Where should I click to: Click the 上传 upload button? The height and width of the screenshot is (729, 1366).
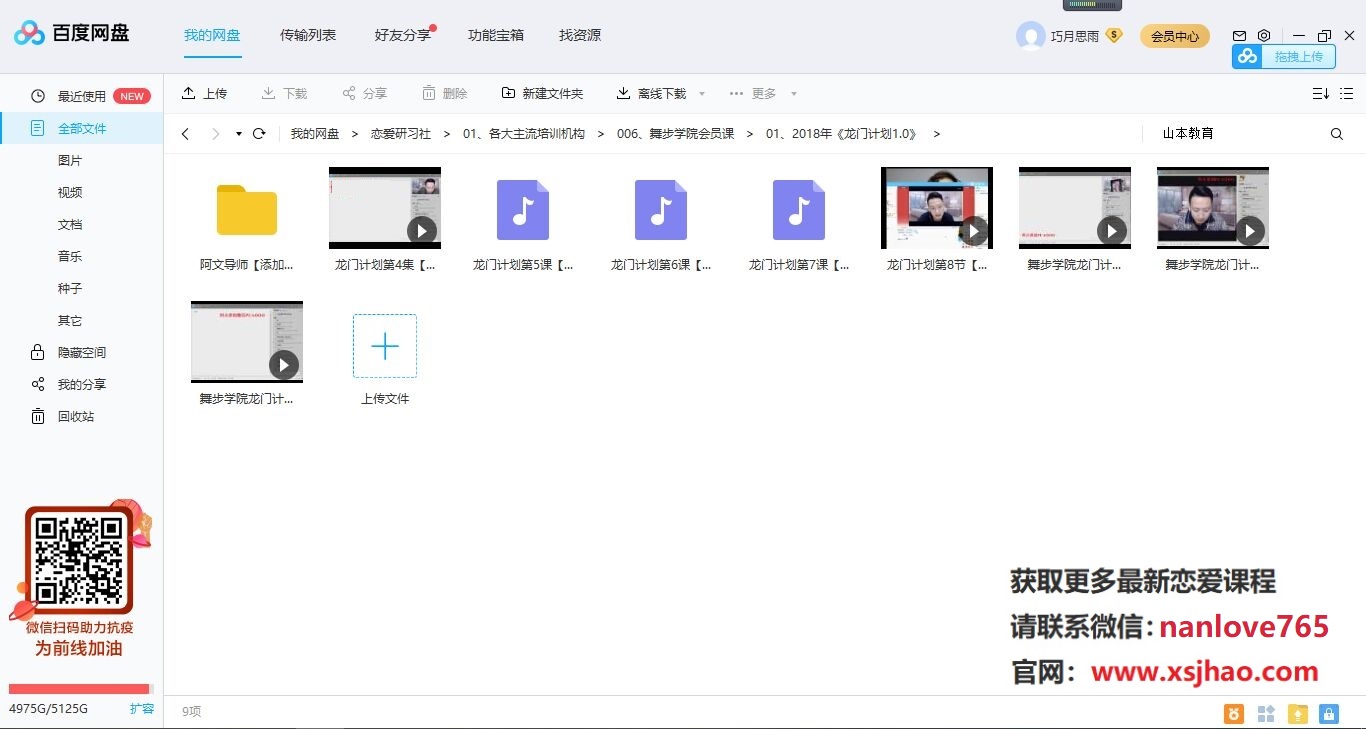204,93
